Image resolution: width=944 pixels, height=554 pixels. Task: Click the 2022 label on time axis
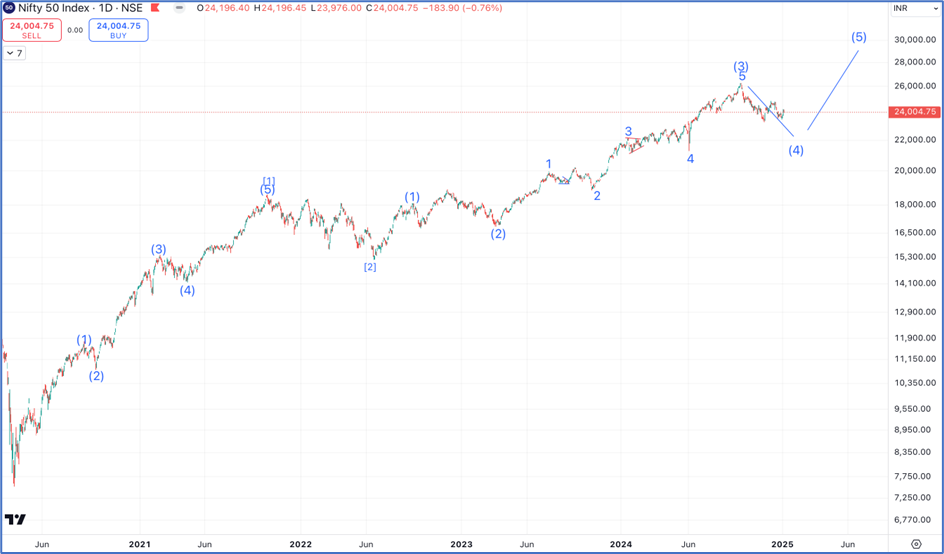click(300, 544)
